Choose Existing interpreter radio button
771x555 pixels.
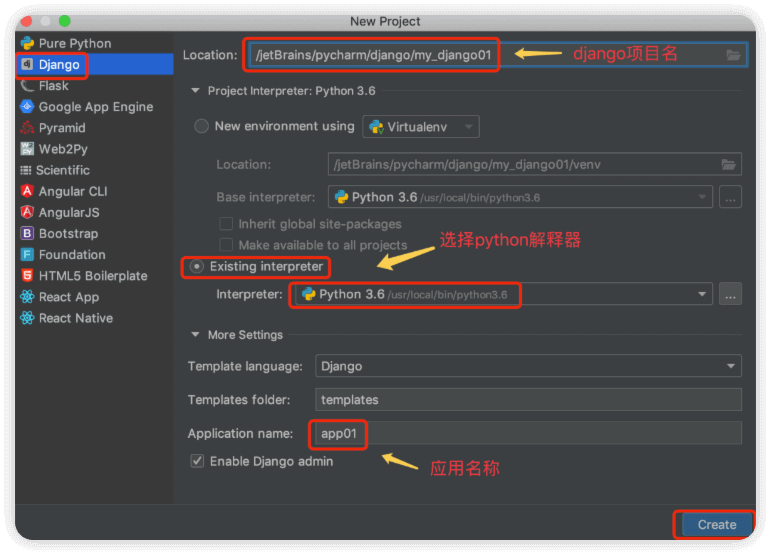click(197, 266)
